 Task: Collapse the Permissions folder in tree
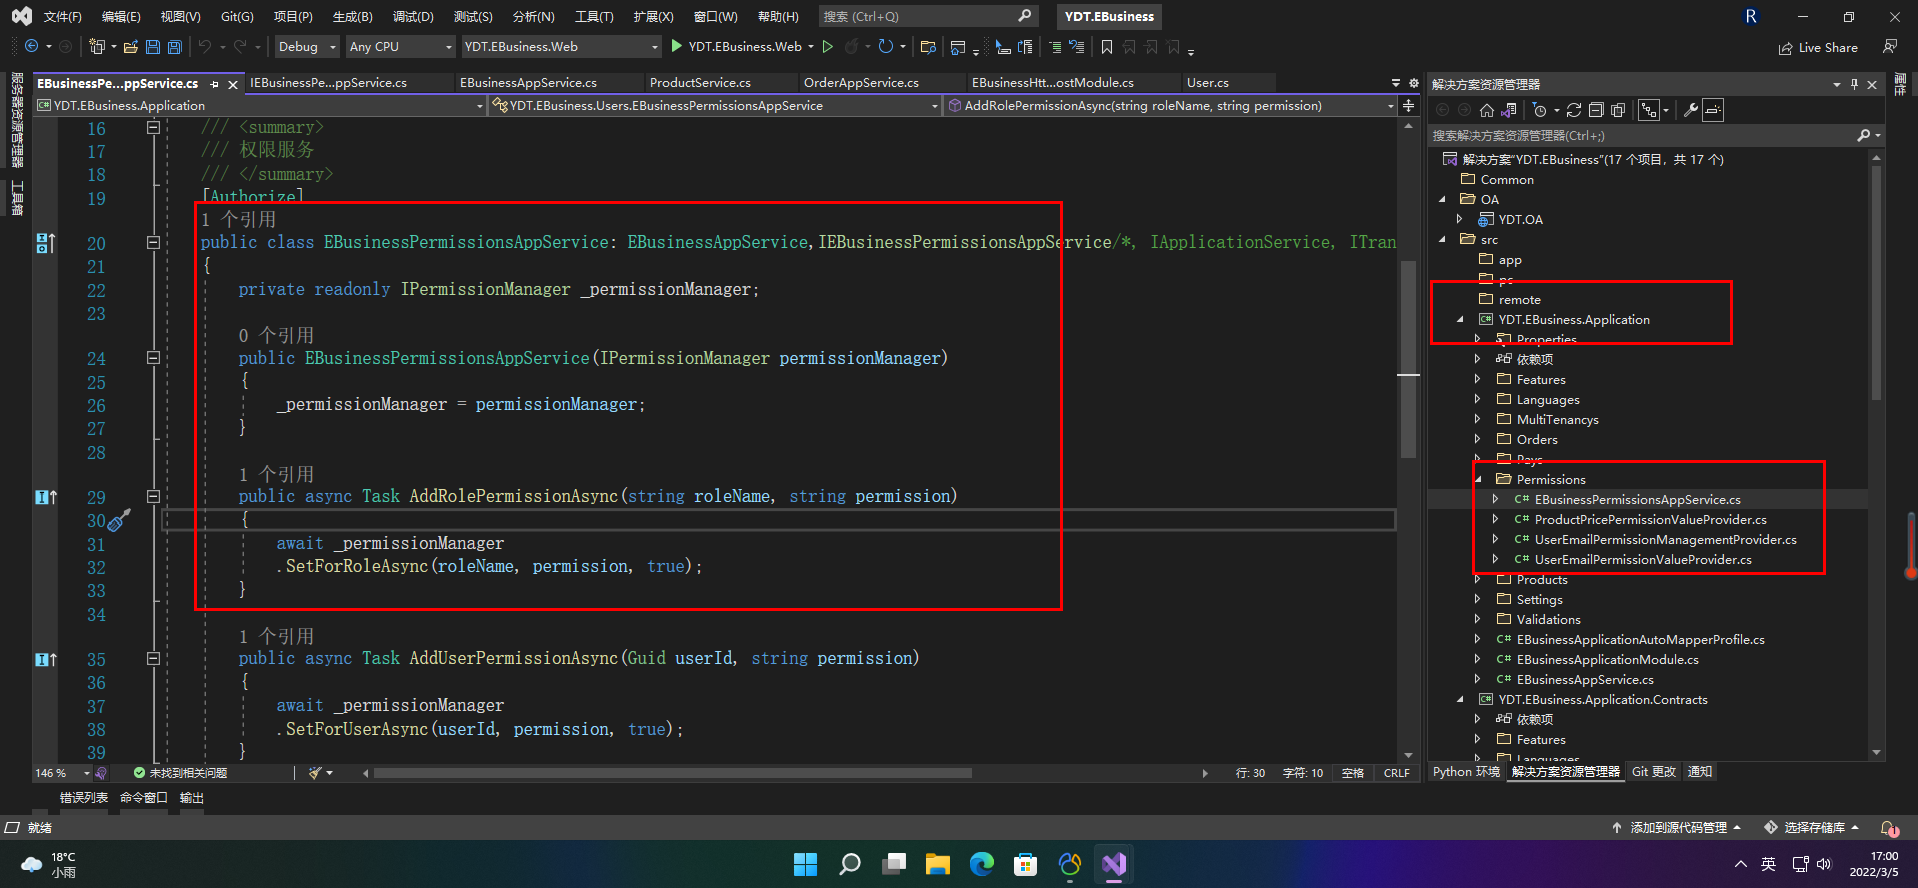pyautogui.click(x=1478, y=480)
